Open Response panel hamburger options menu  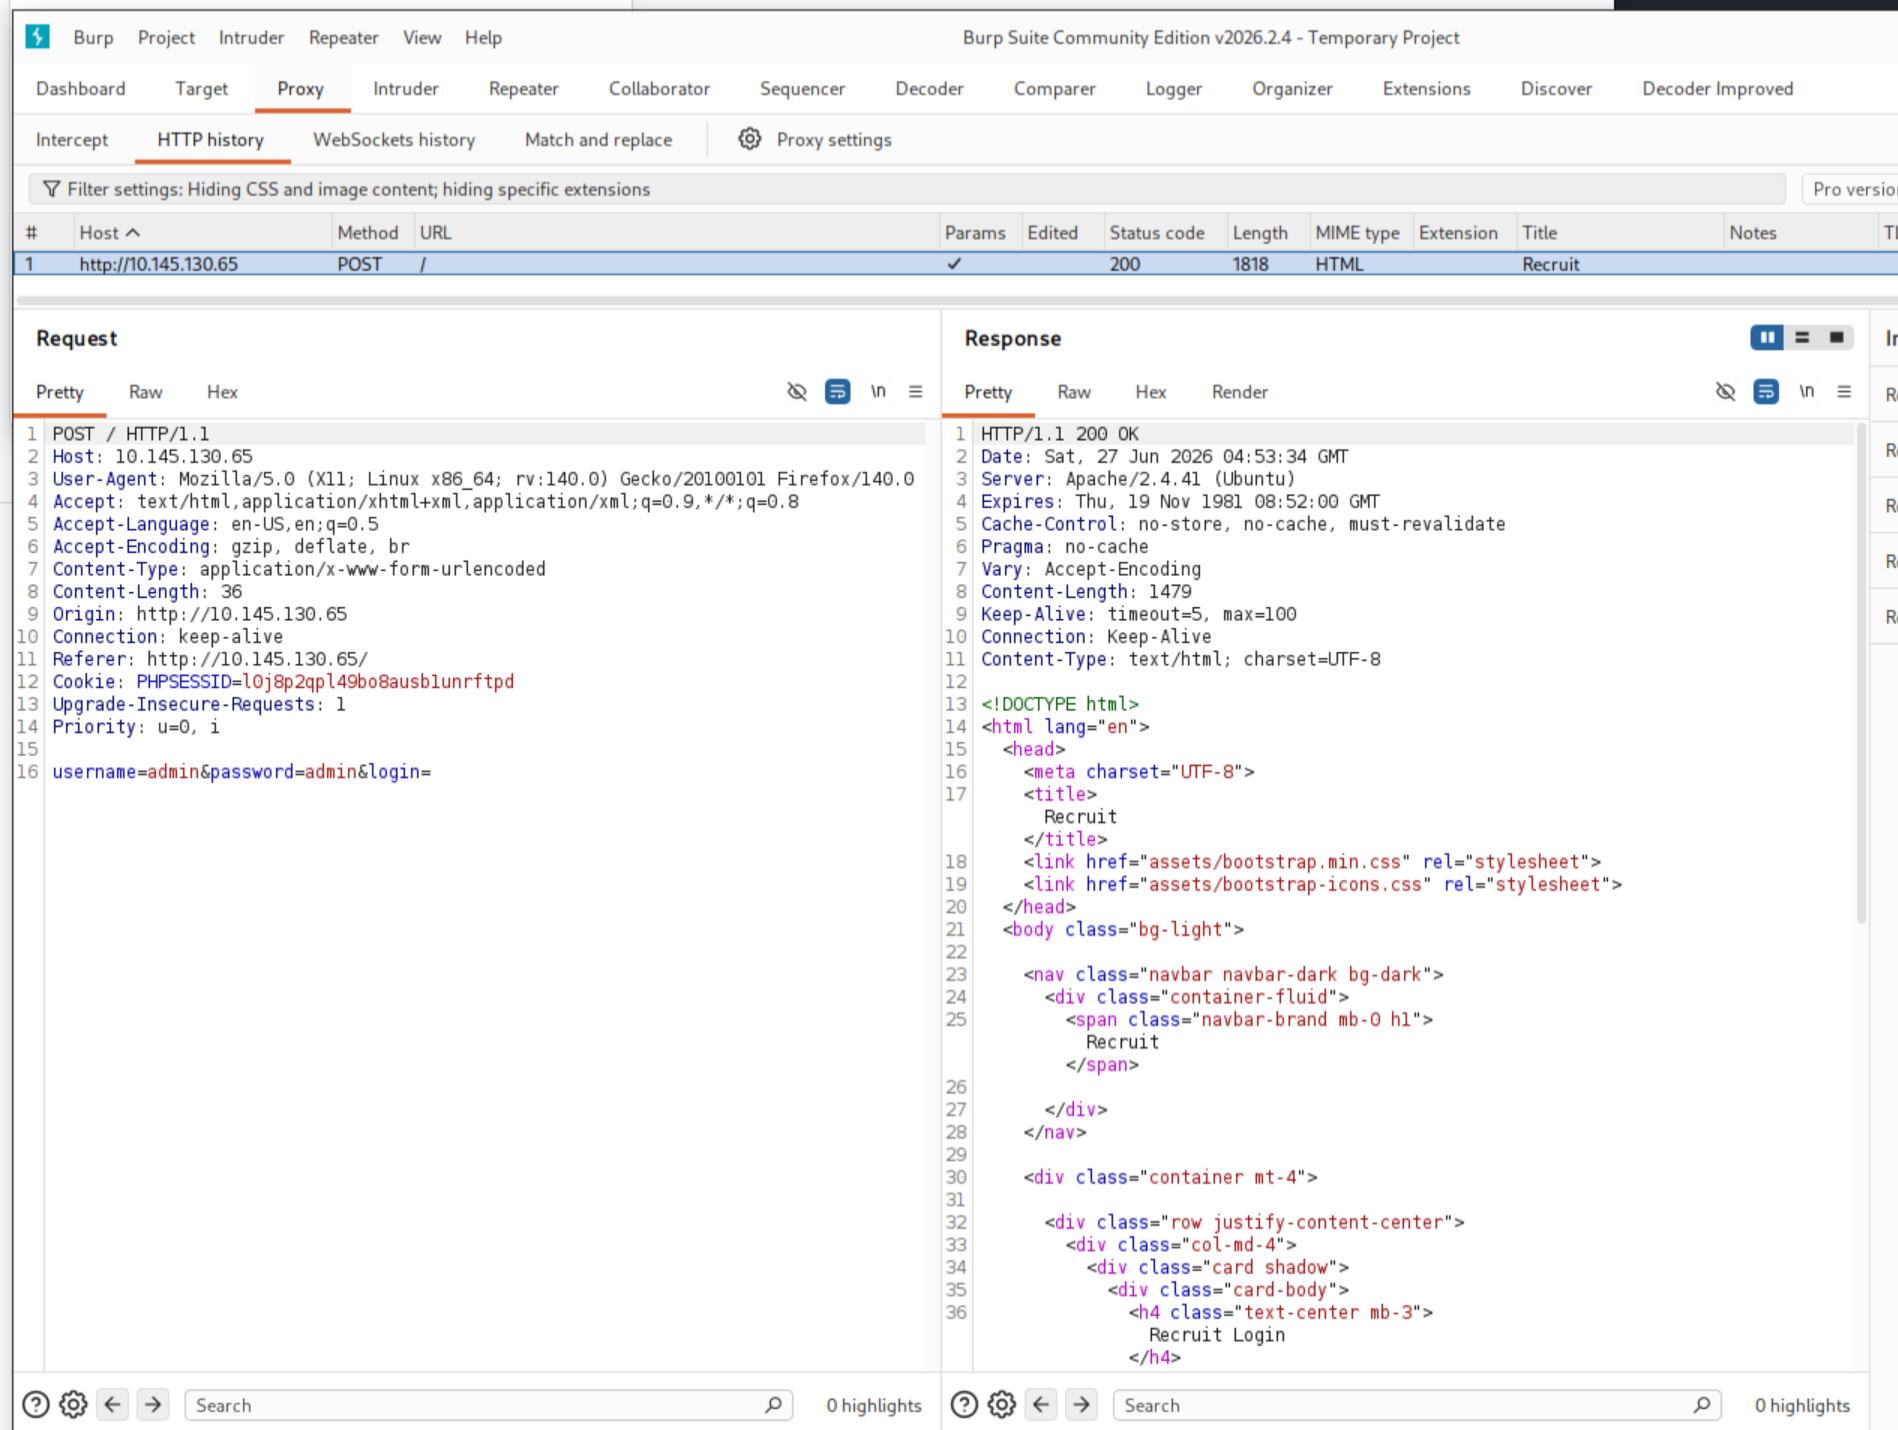pos(1844,392)
